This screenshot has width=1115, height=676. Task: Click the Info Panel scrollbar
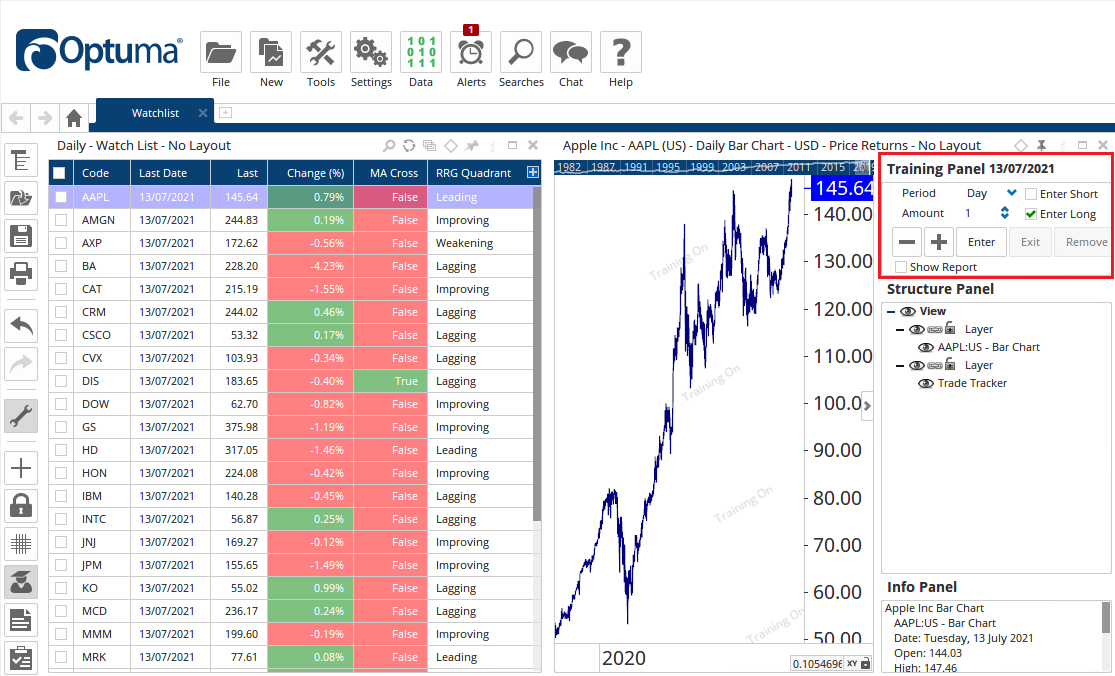1106,618
